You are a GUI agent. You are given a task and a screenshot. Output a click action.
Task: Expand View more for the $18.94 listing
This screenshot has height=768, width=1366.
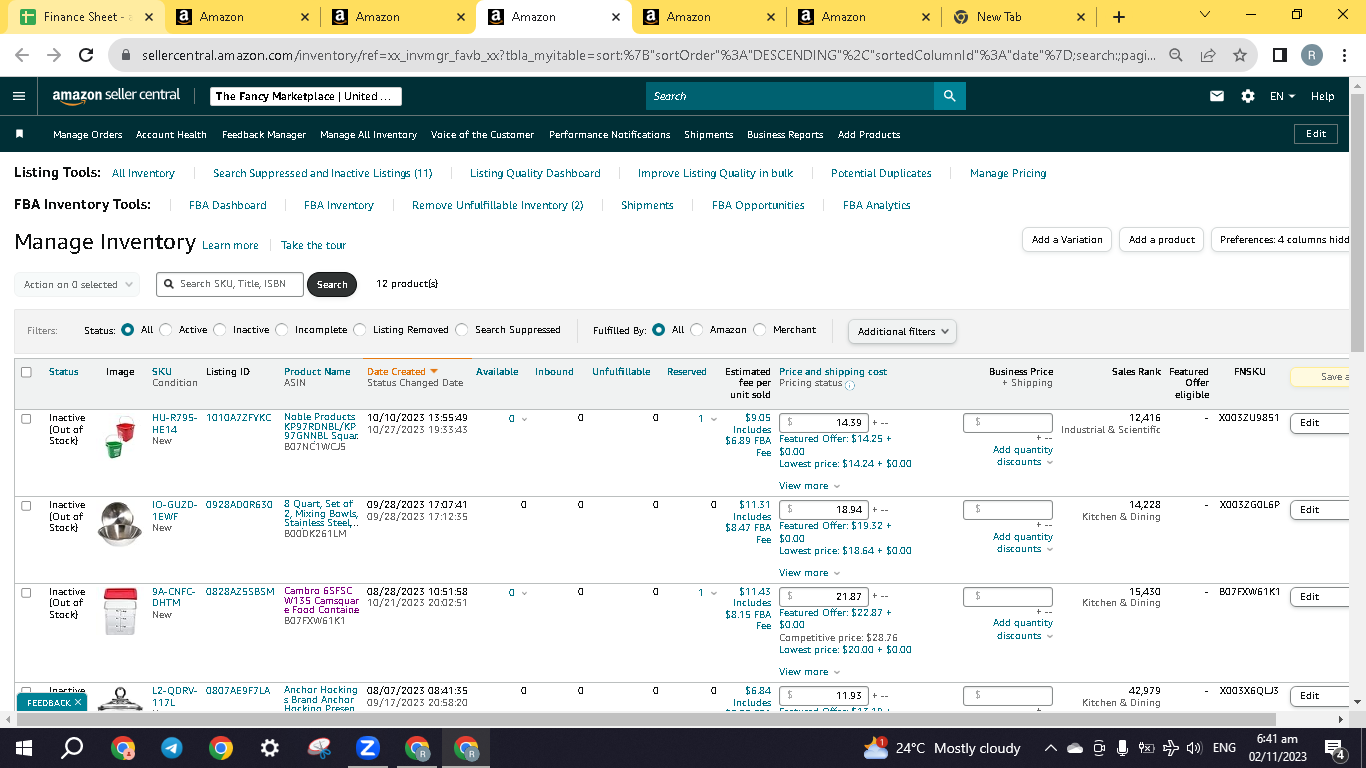pos(809,573)
